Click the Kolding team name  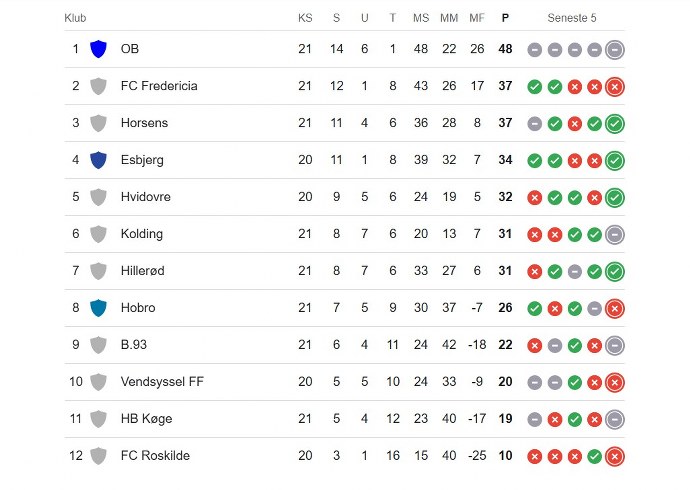coord(141,234)
